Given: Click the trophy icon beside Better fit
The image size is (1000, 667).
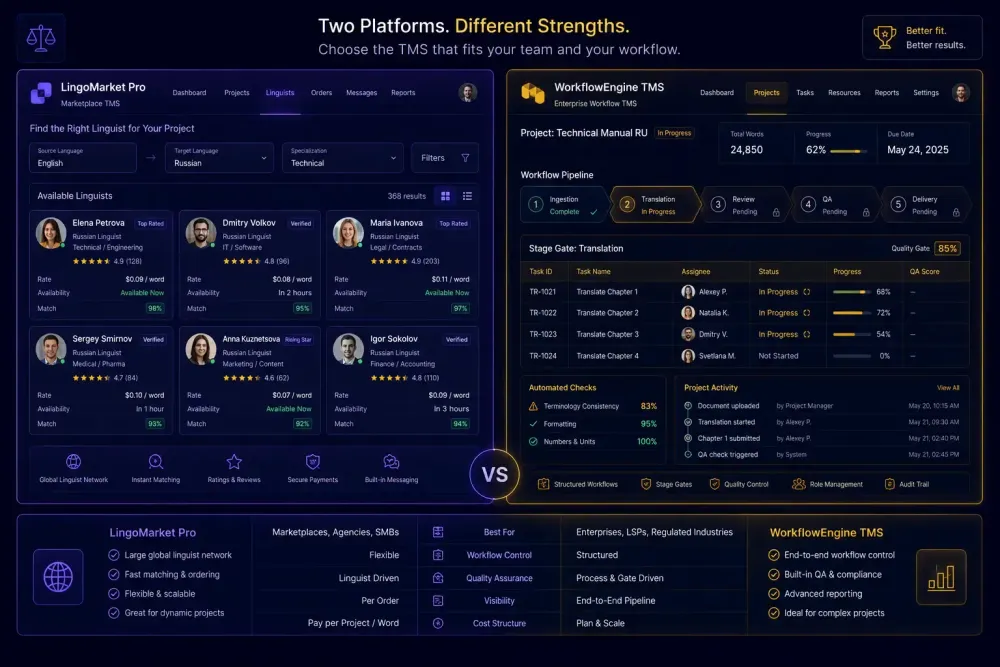Looking at the screenshot, I should click(x=885, y=37).
